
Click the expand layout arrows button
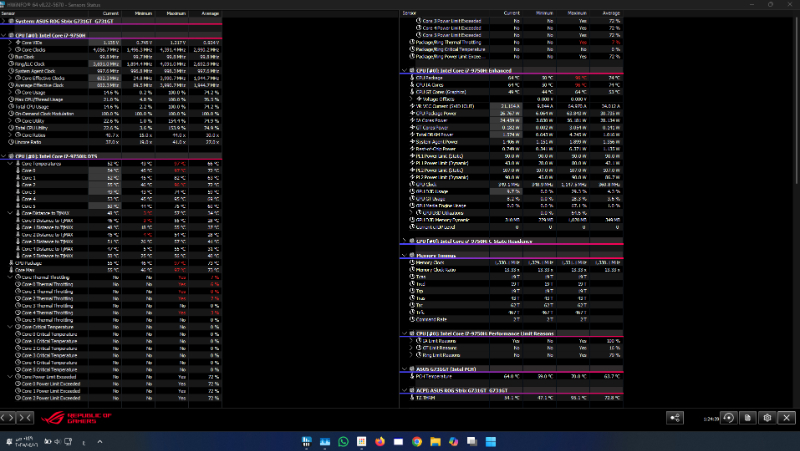(x=8, y=417)
